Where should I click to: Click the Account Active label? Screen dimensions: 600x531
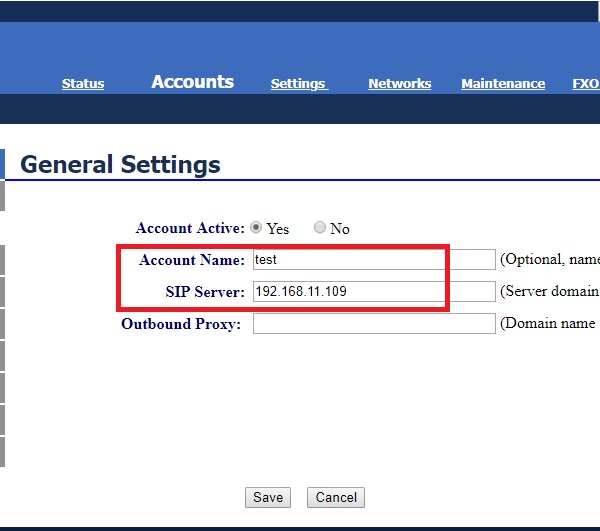coord(190,228)
